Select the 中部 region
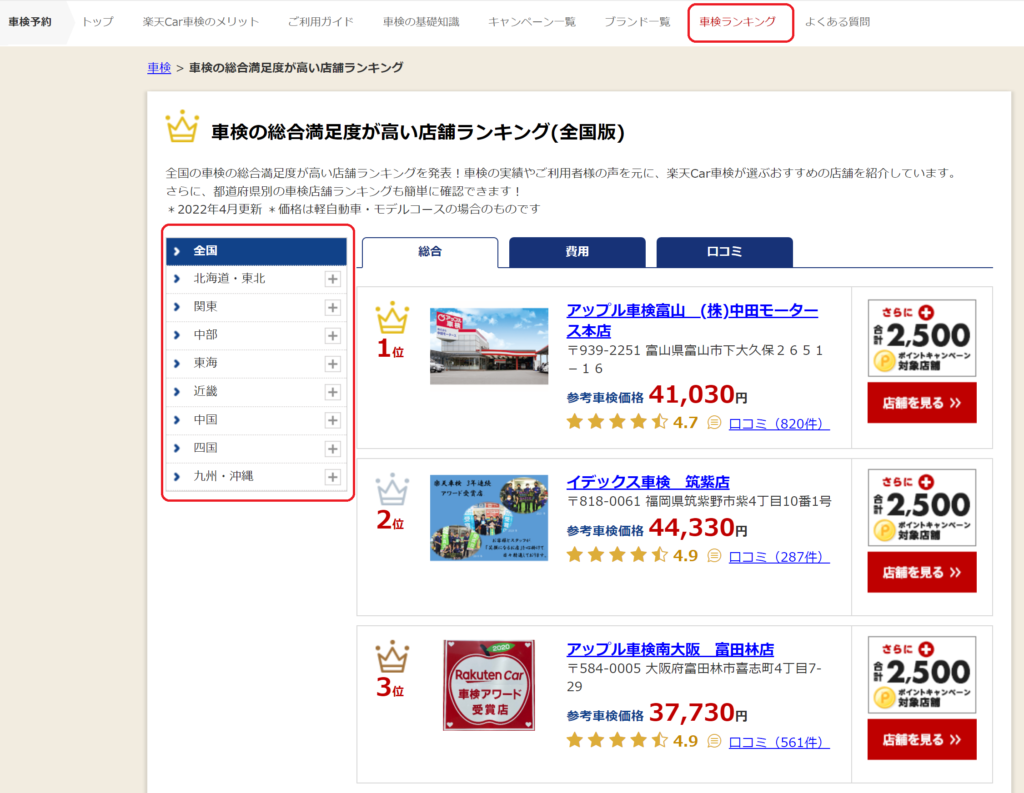The image size is (1024, 793). click(x=205, y=335)
